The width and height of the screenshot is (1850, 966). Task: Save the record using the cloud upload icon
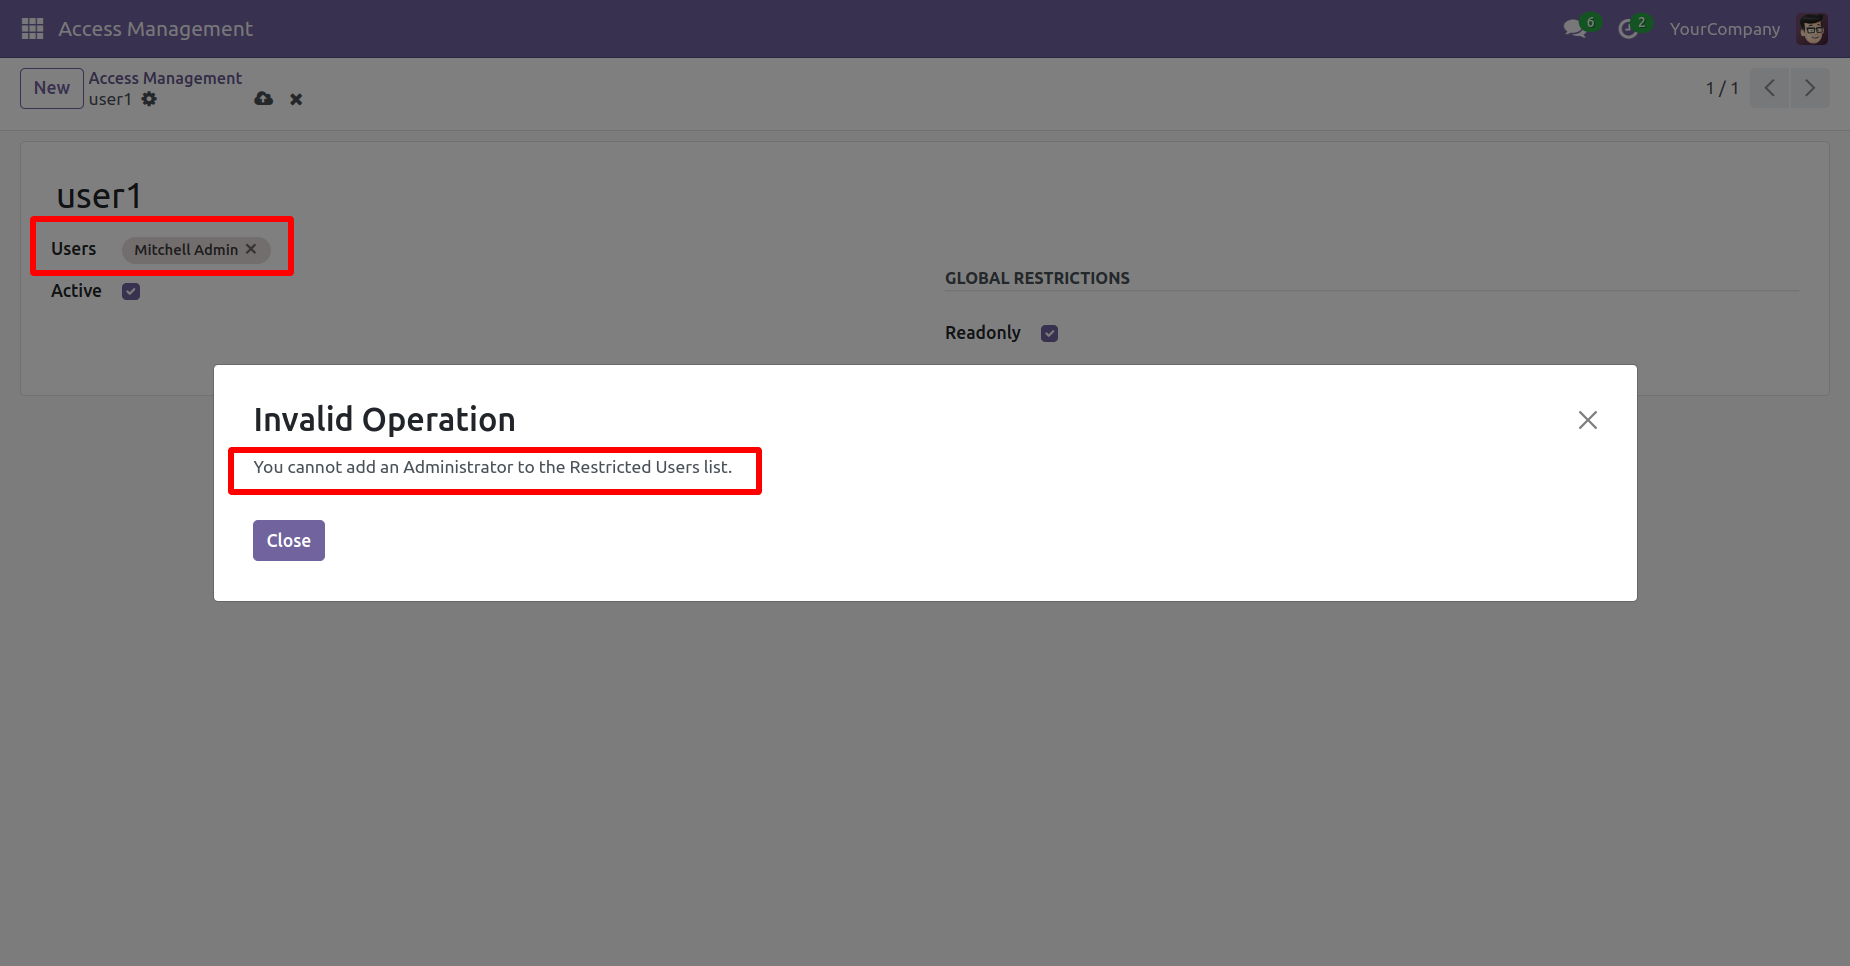264,99
